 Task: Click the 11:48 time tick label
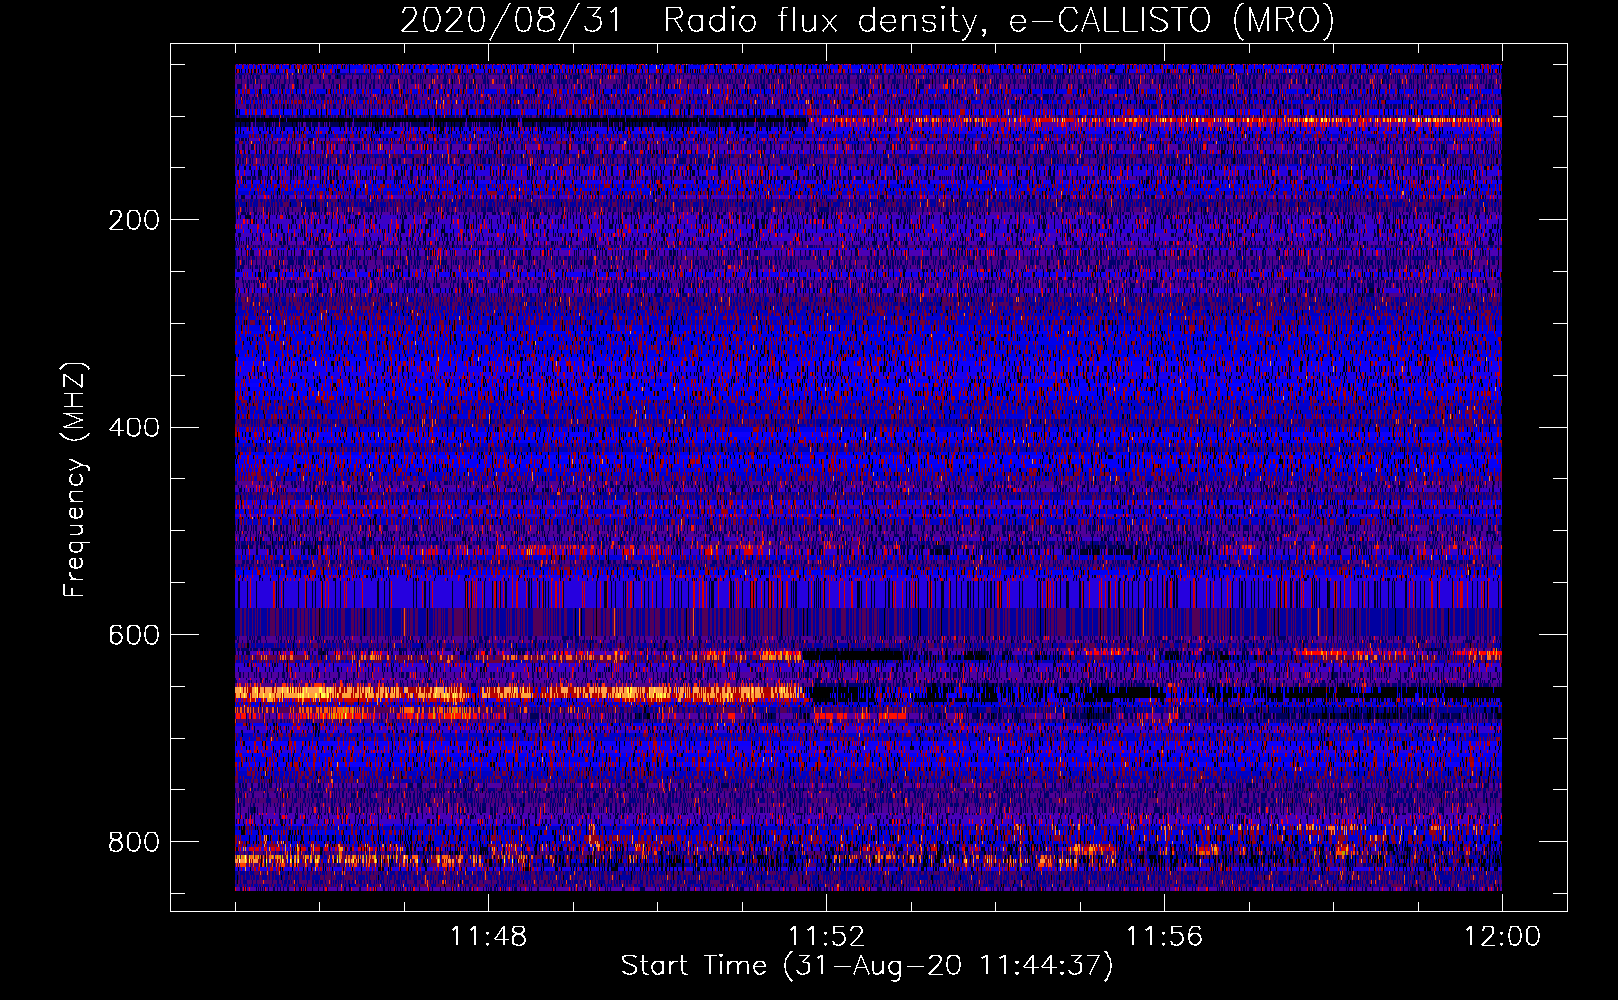click(x=488, y=937)
